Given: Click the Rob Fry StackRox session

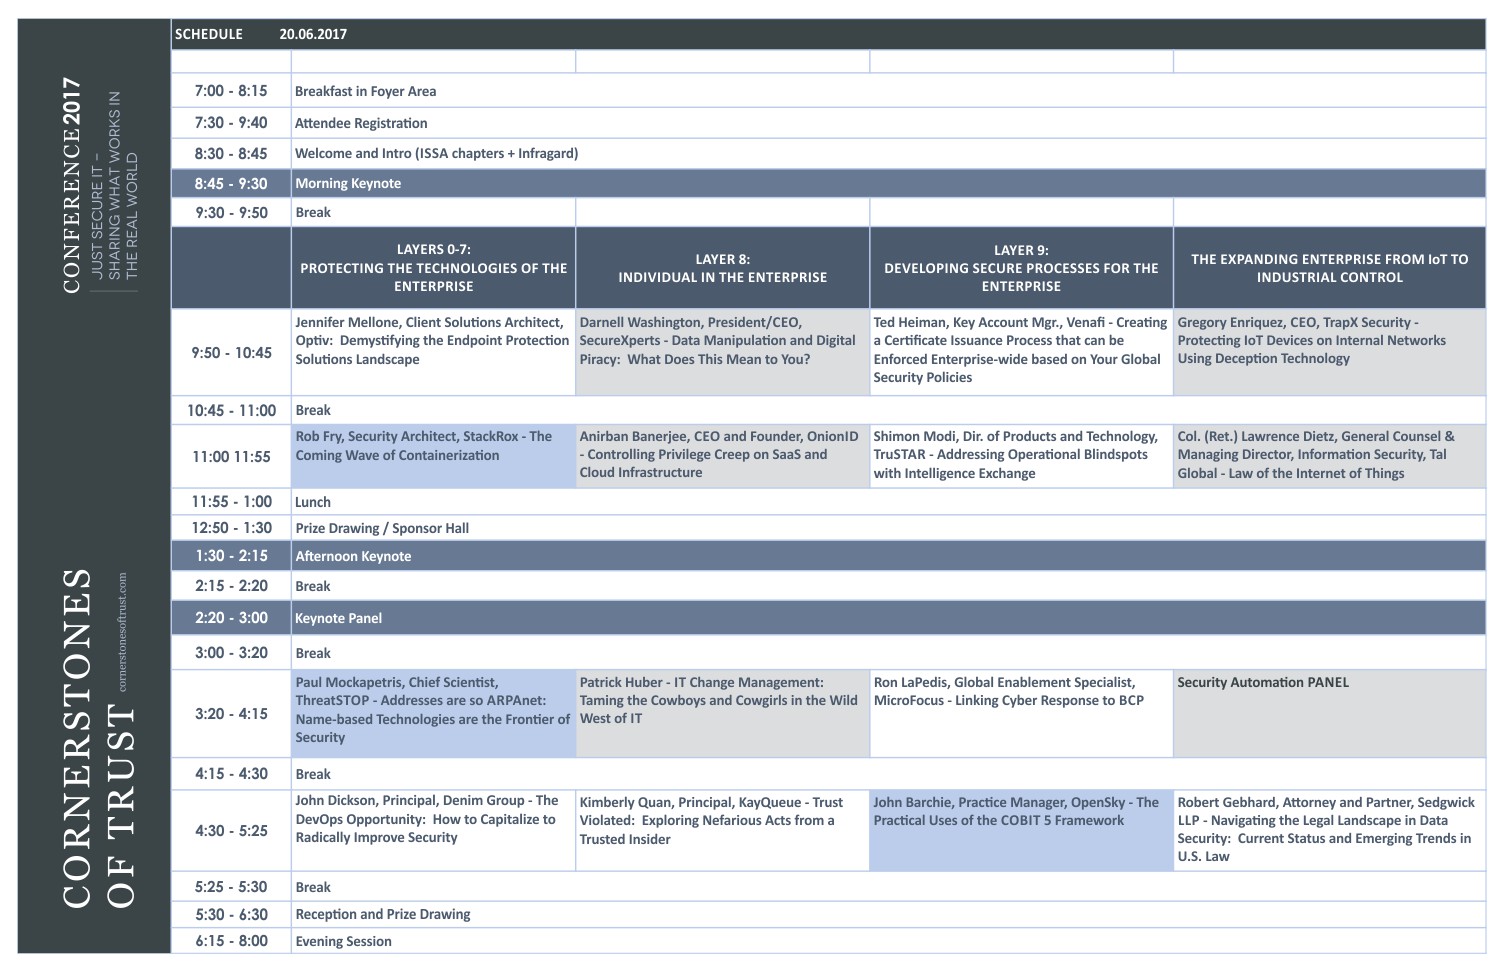Looking at the screenshot, I should pos(433,457).
